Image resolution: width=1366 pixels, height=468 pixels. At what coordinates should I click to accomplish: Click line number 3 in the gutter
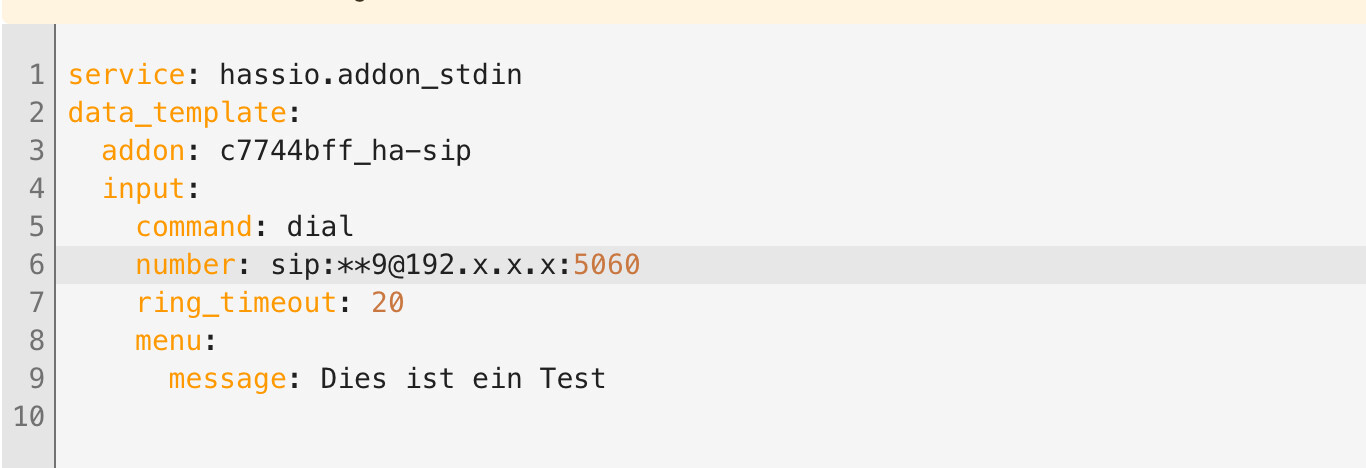click(x=37, y=151)
